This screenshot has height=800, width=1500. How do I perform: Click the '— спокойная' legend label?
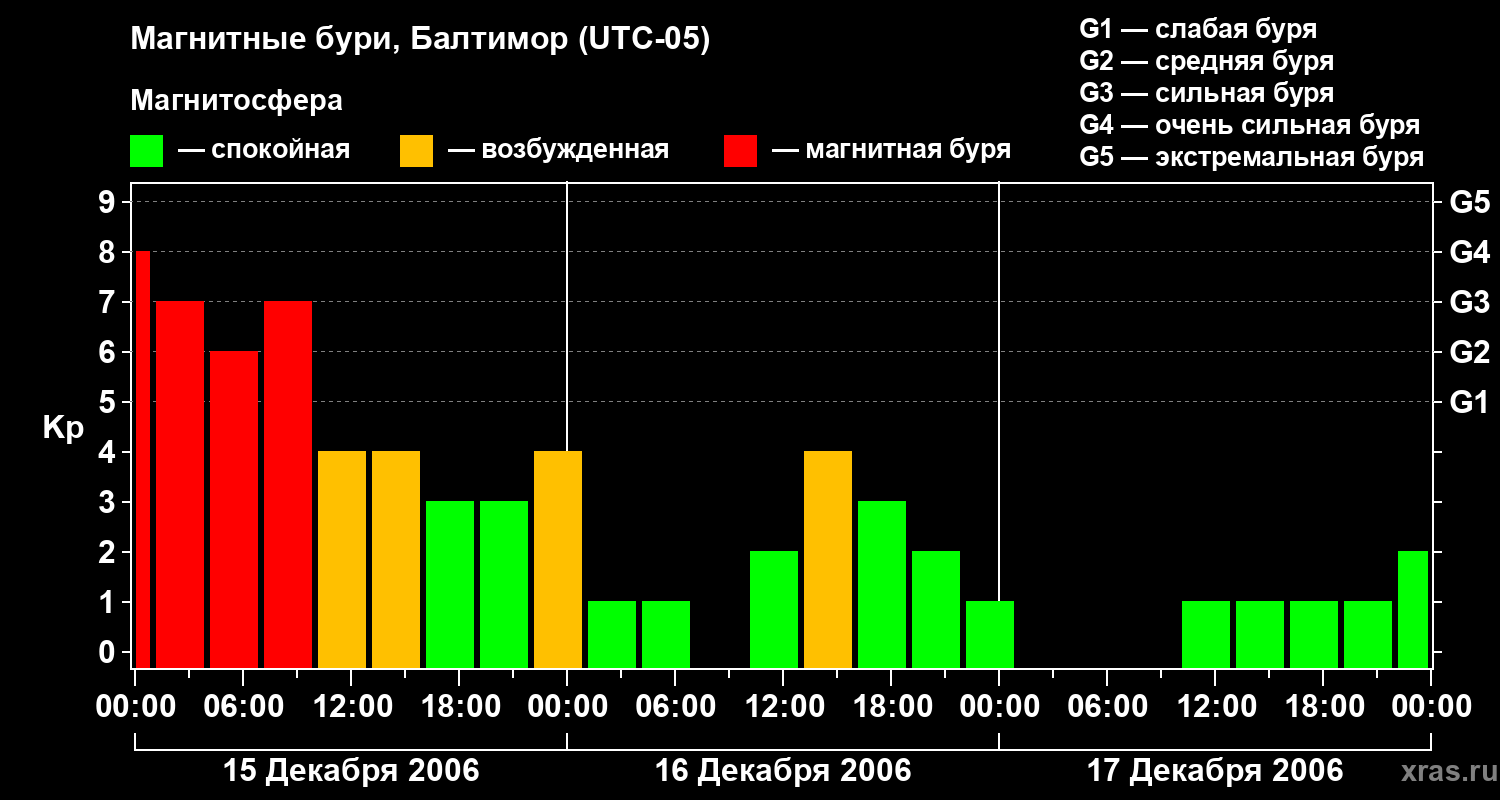[264, 150]
